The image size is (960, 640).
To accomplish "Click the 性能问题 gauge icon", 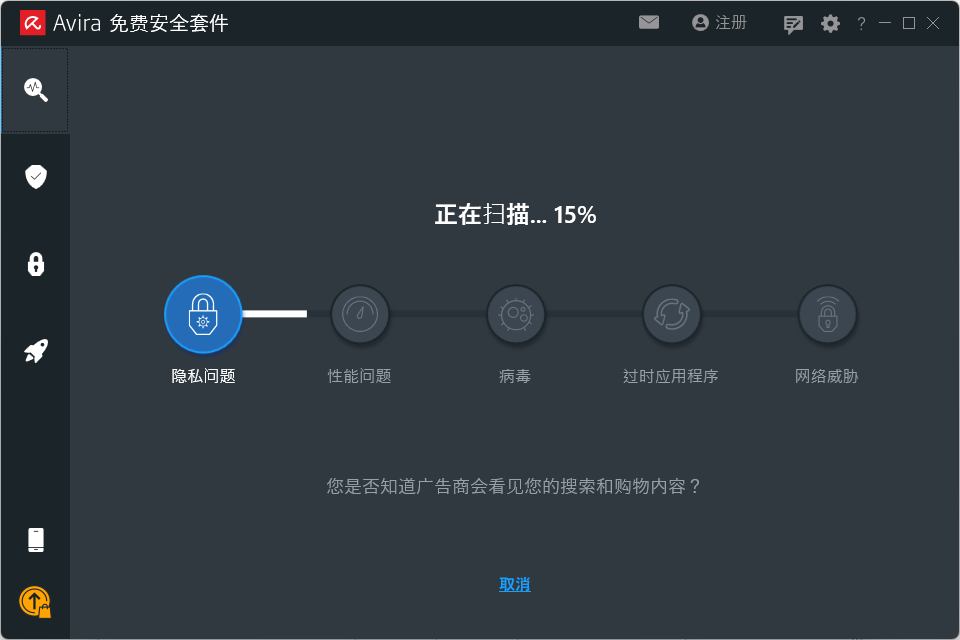I will coord(360,313).
